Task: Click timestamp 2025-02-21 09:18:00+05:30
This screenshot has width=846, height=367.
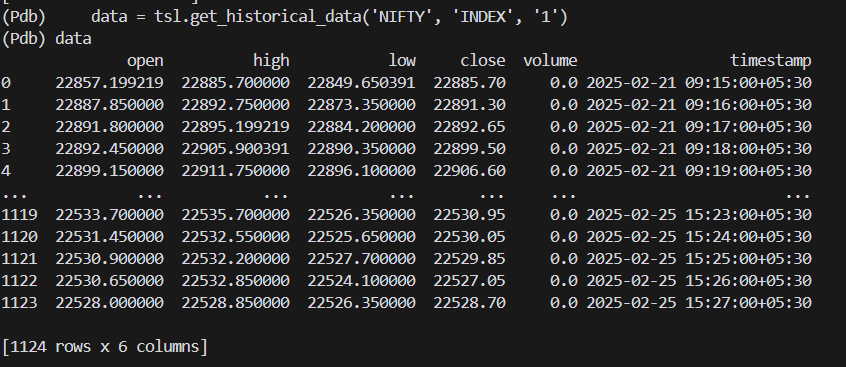Action: (699, 148)
